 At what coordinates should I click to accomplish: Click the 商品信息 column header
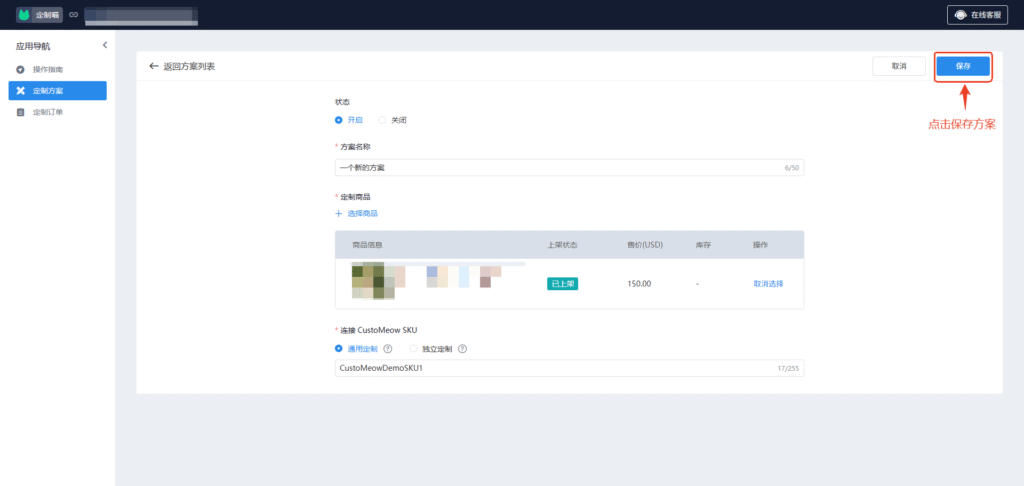coord(367,245)
